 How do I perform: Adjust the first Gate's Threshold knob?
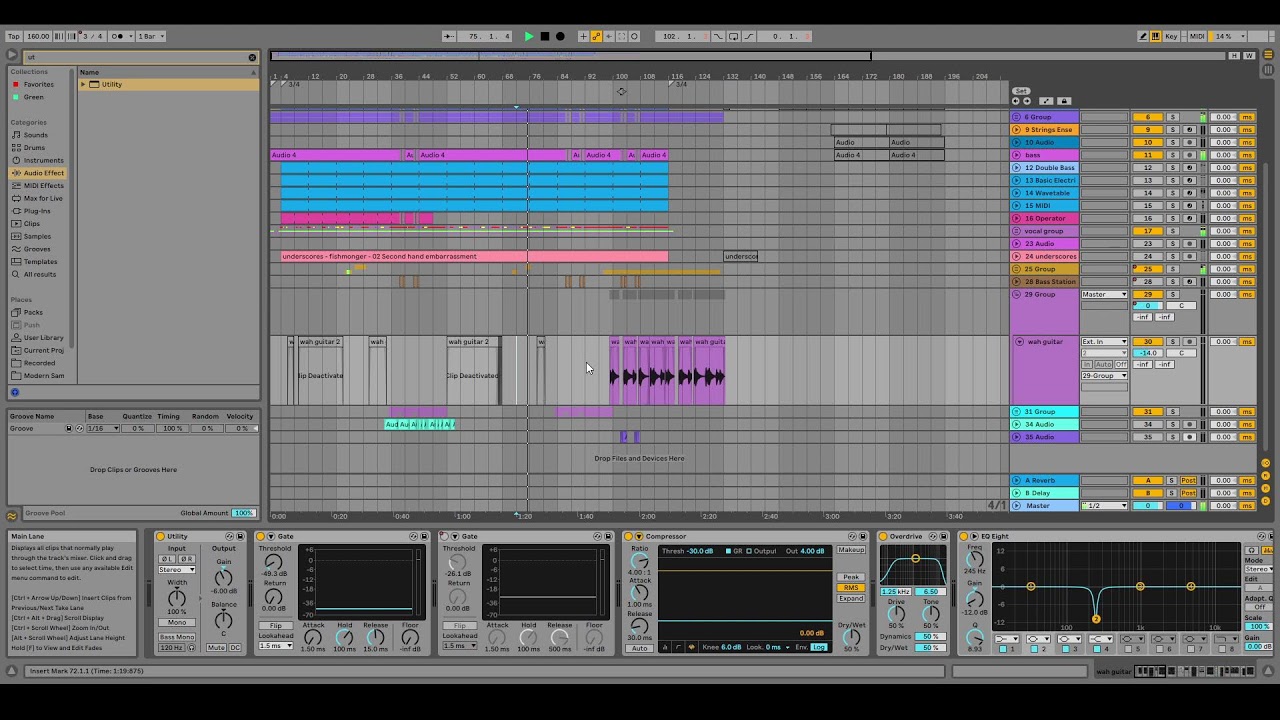[273, 562]
